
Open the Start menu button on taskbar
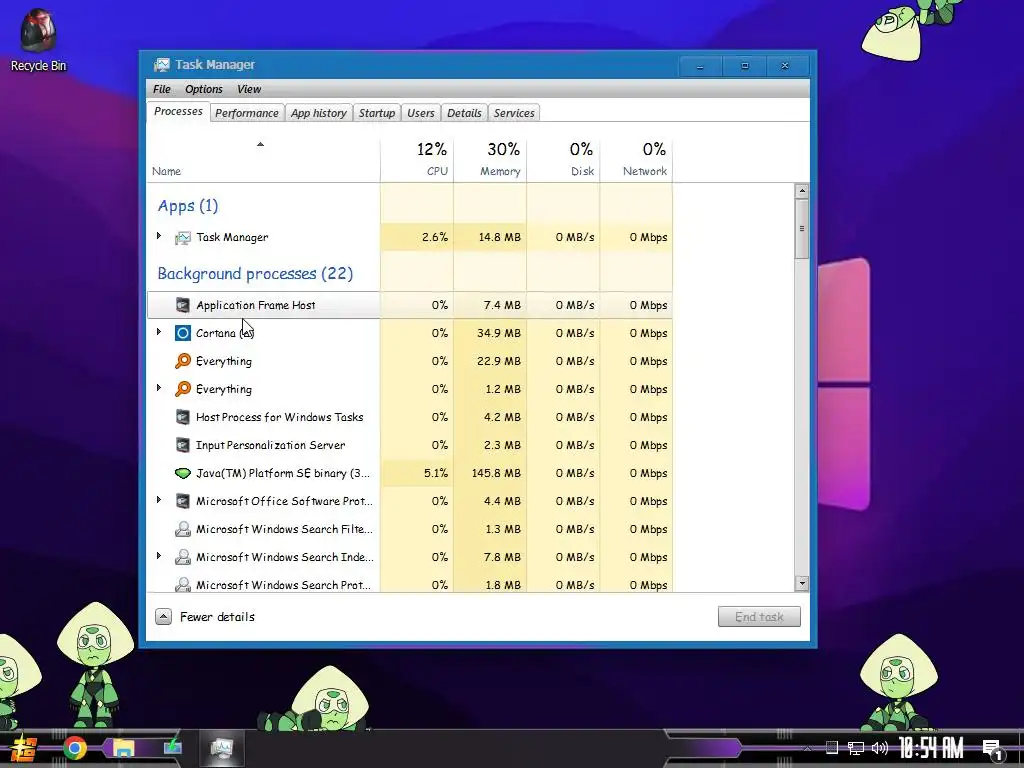[x=23, y=748]
